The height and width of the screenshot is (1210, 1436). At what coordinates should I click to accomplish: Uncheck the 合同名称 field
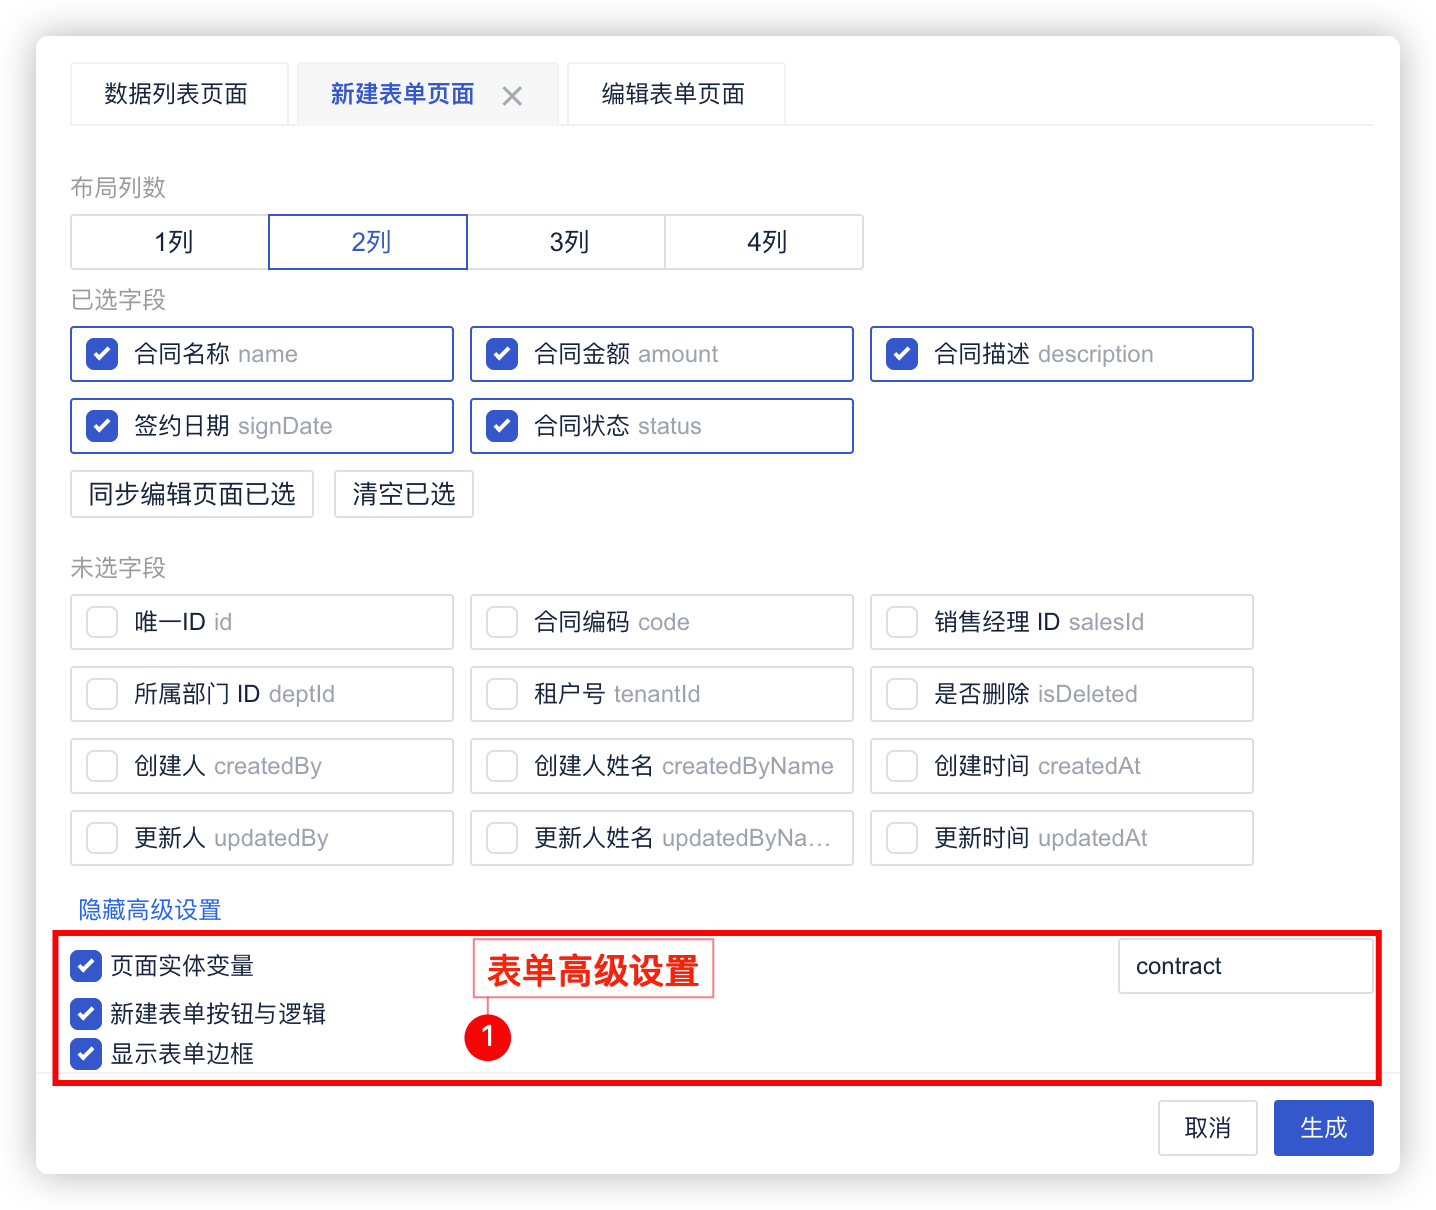coord(101,354)
